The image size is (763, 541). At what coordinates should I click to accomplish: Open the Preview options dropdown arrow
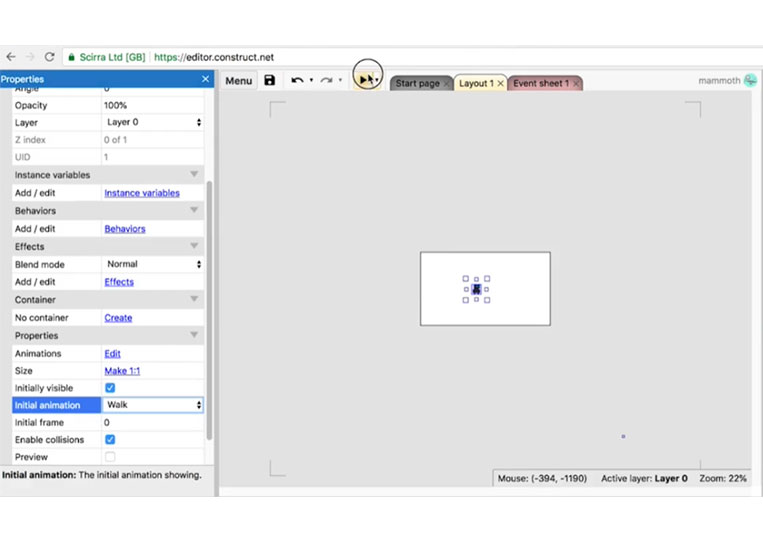pyautogui.click(x=377, y=80)
